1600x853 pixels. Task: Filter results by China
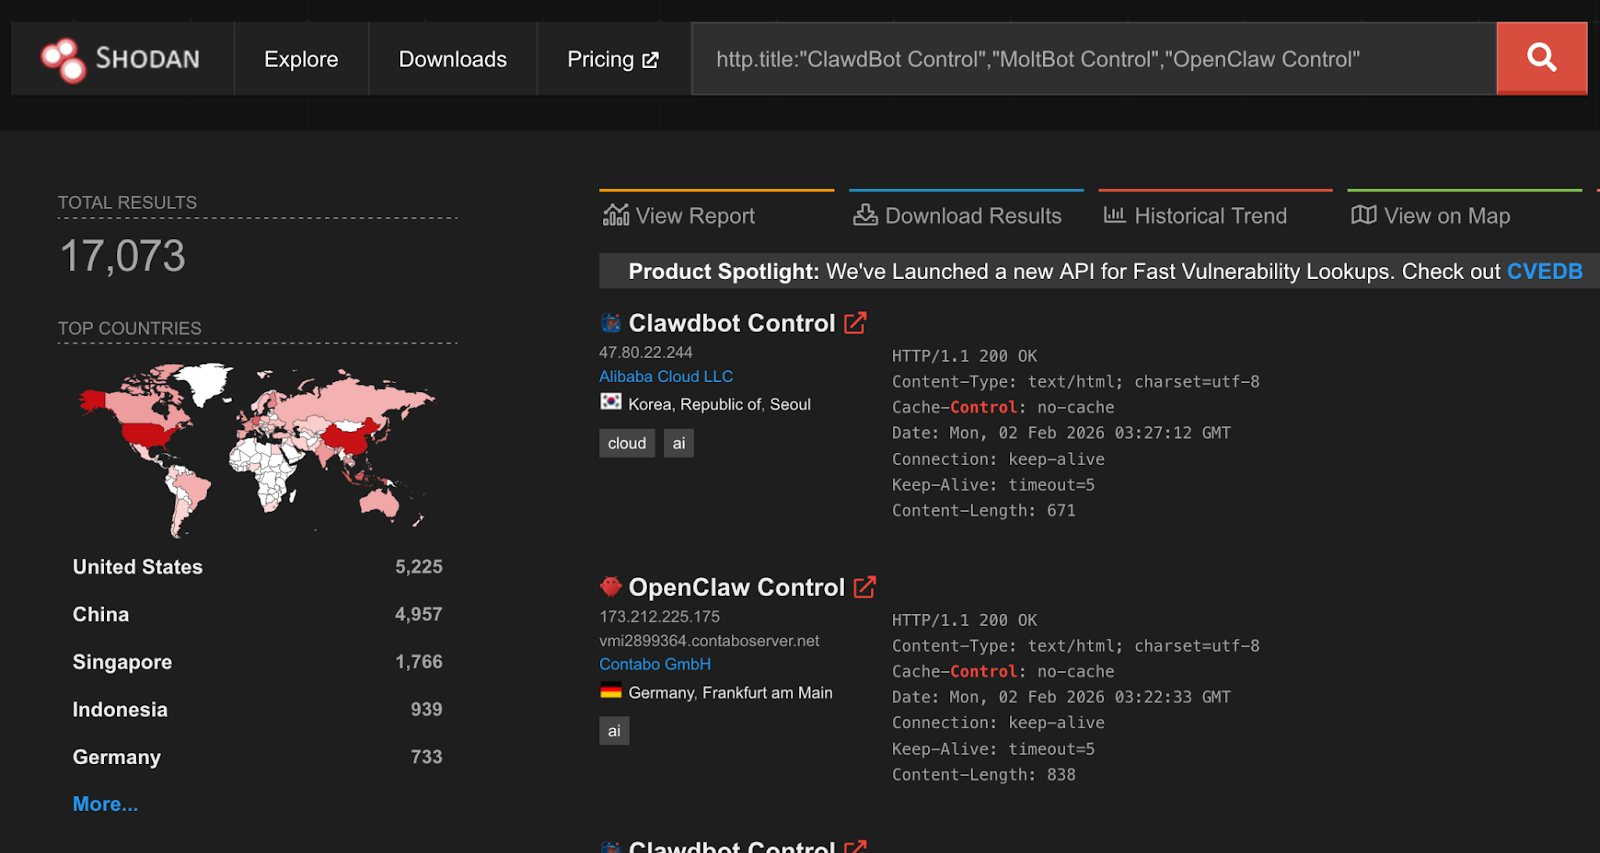[x=101, y=614]
